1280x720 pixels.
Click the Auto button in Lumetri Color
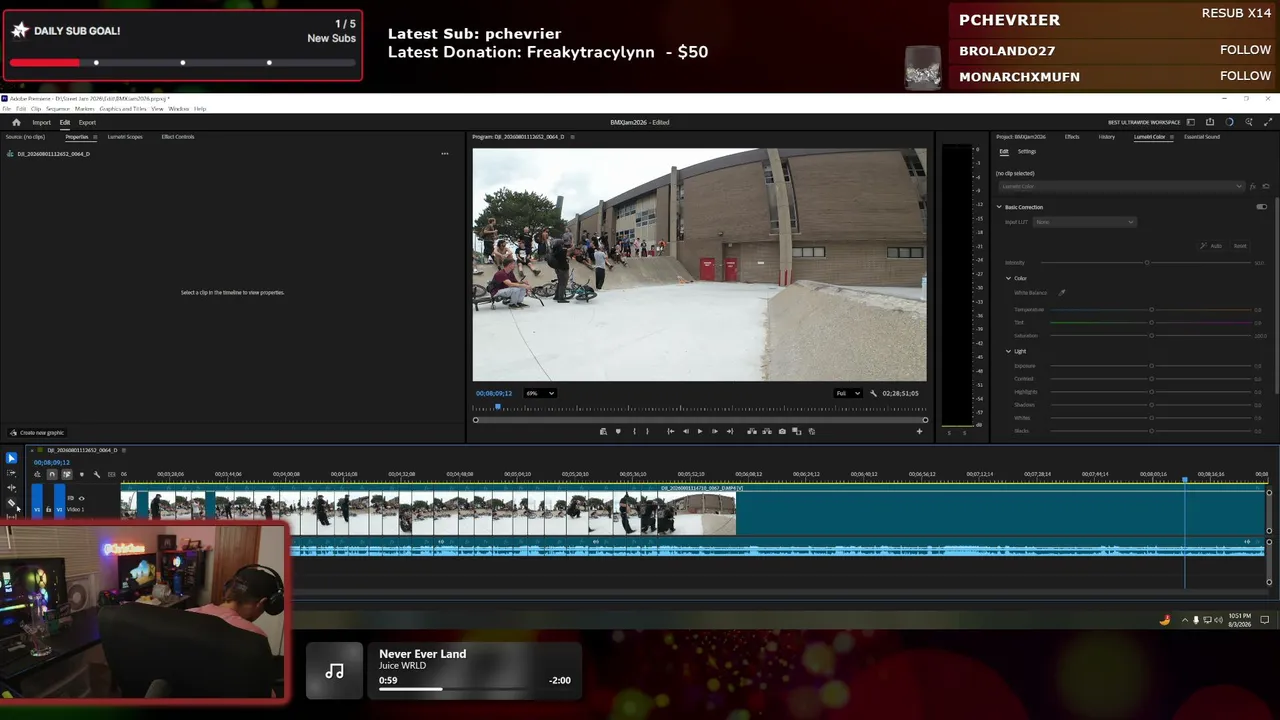(x=1211, y=246)
